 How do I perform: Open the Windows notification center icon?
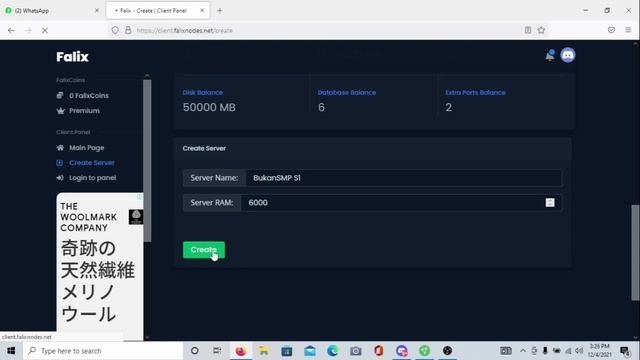coord(625,351)
